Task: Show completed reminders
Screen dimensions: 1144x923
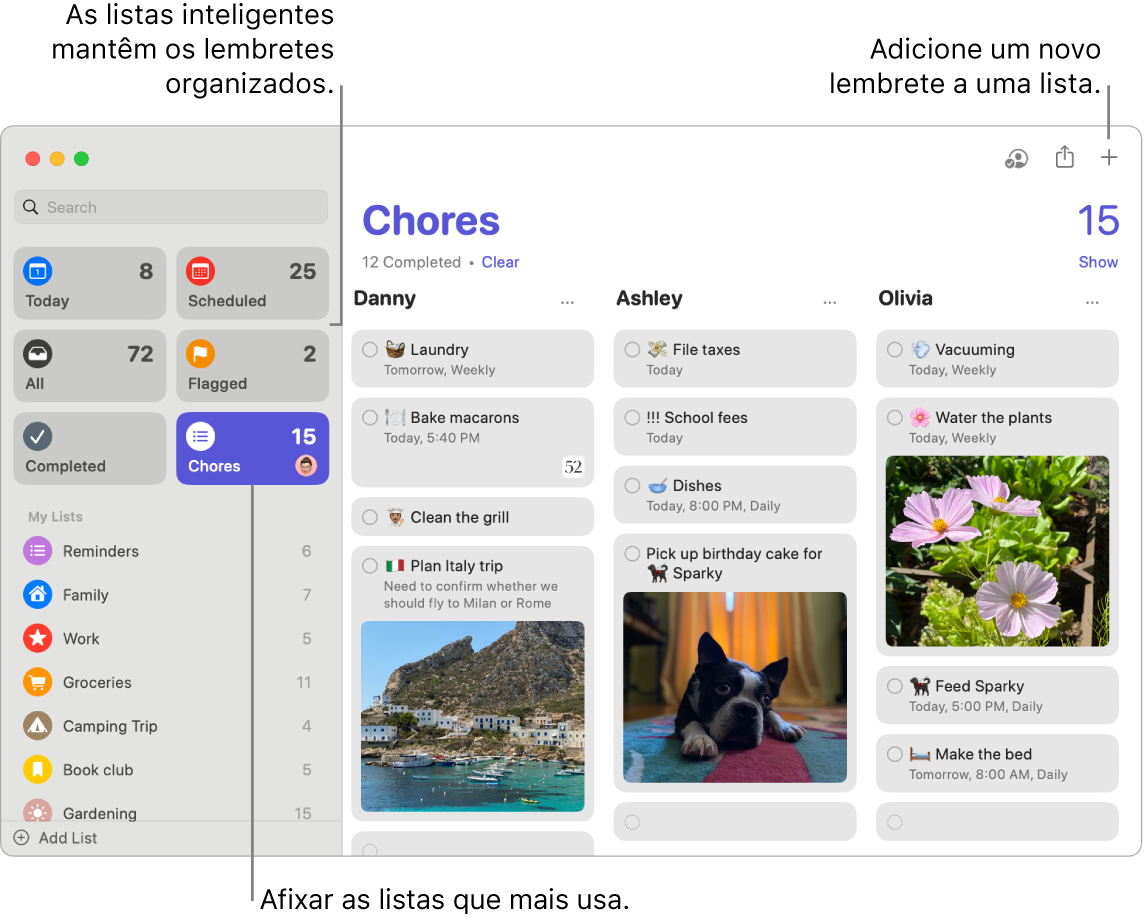Action: pos(1098,262)
